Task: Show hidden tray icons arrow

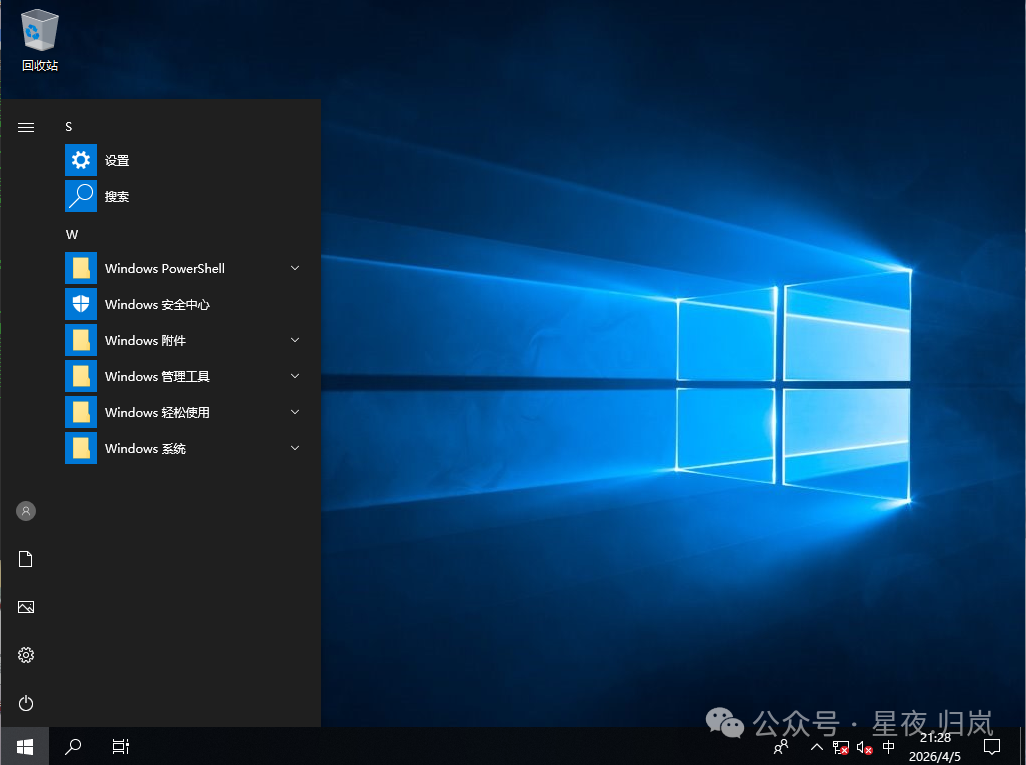Action: (817, 747)
